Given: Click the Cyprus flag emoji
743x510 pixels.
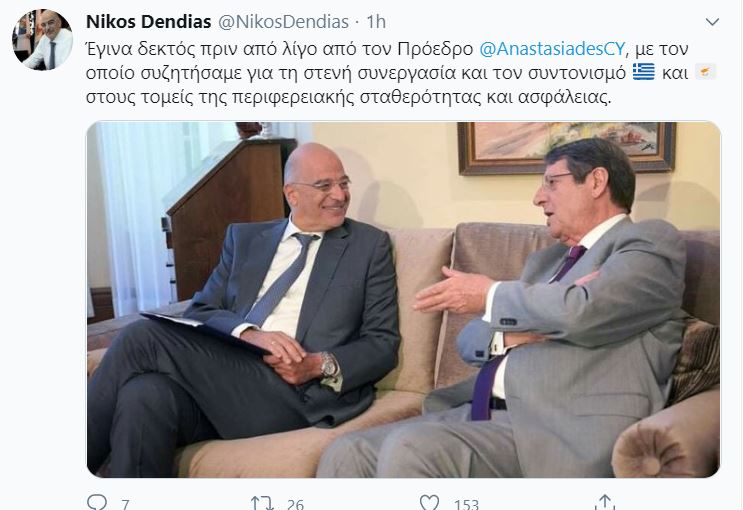Looking at the screenshot, I should tap(706, 72).
